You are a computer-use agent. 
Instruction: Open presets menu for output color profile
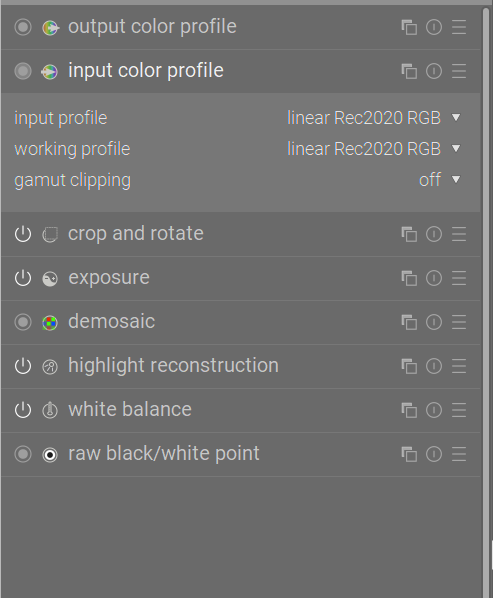tap(459, 27)
